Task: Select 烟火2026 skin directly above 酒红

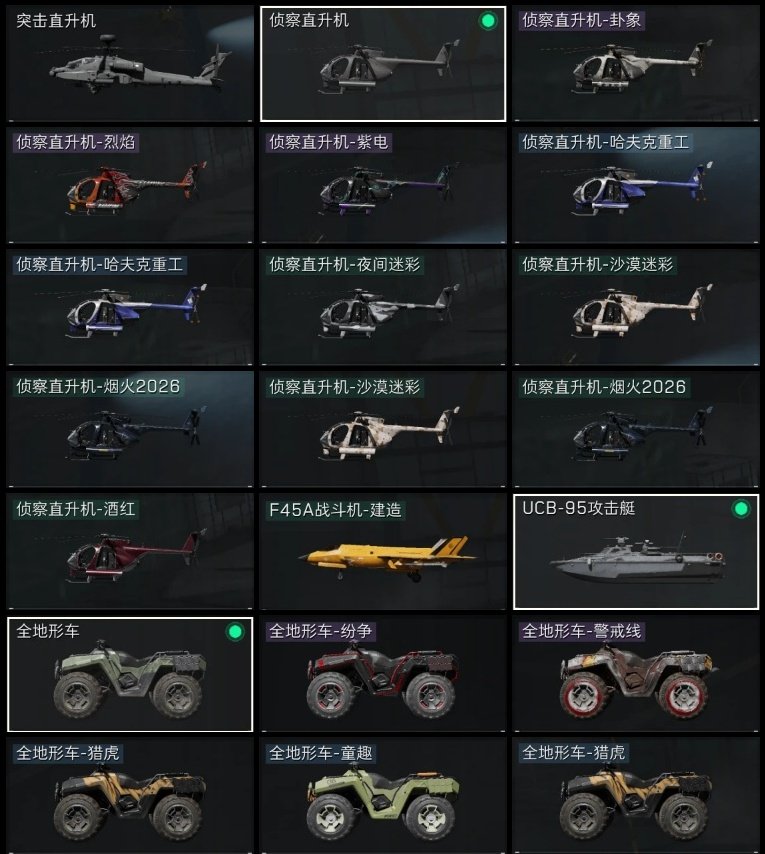Action: point(130,430)
